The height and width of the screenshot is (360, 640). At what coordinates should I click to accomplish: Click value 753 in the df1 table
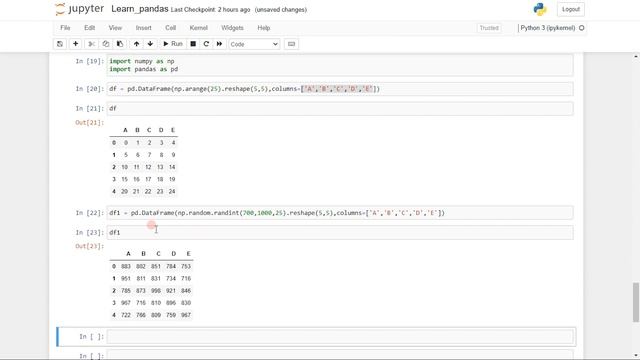tap(186, 266)
